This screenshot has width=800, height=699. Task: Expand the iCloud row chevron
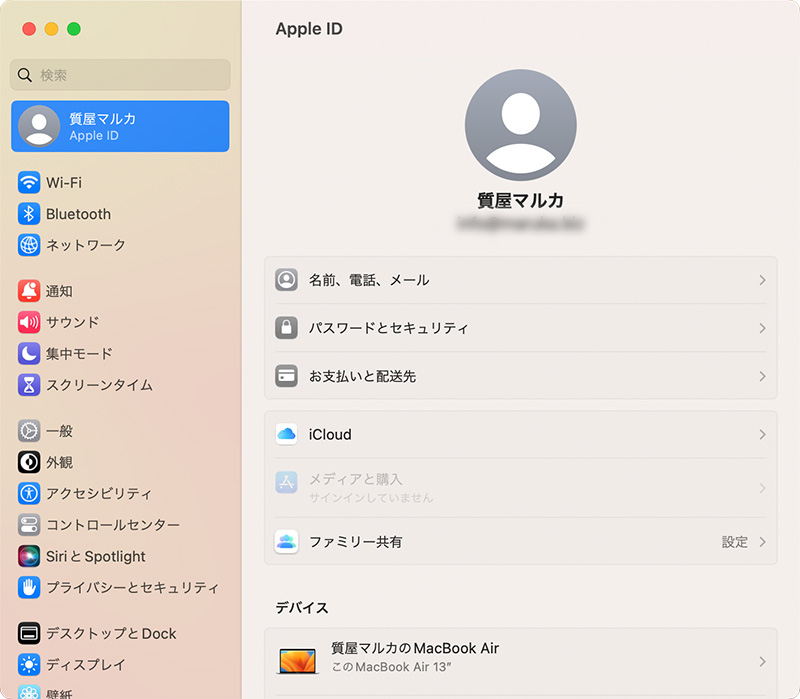pos(762,435)
